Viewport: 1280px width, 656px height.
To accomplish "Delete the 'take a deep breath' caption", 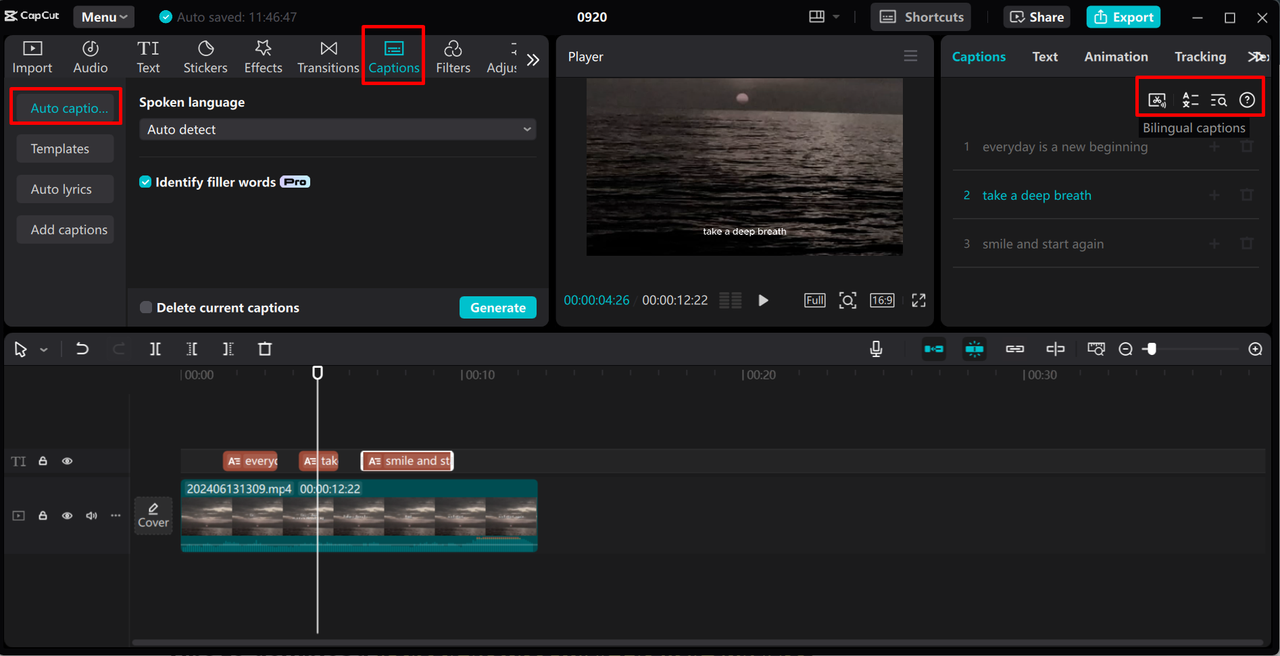I will [x=1247, y=195].
